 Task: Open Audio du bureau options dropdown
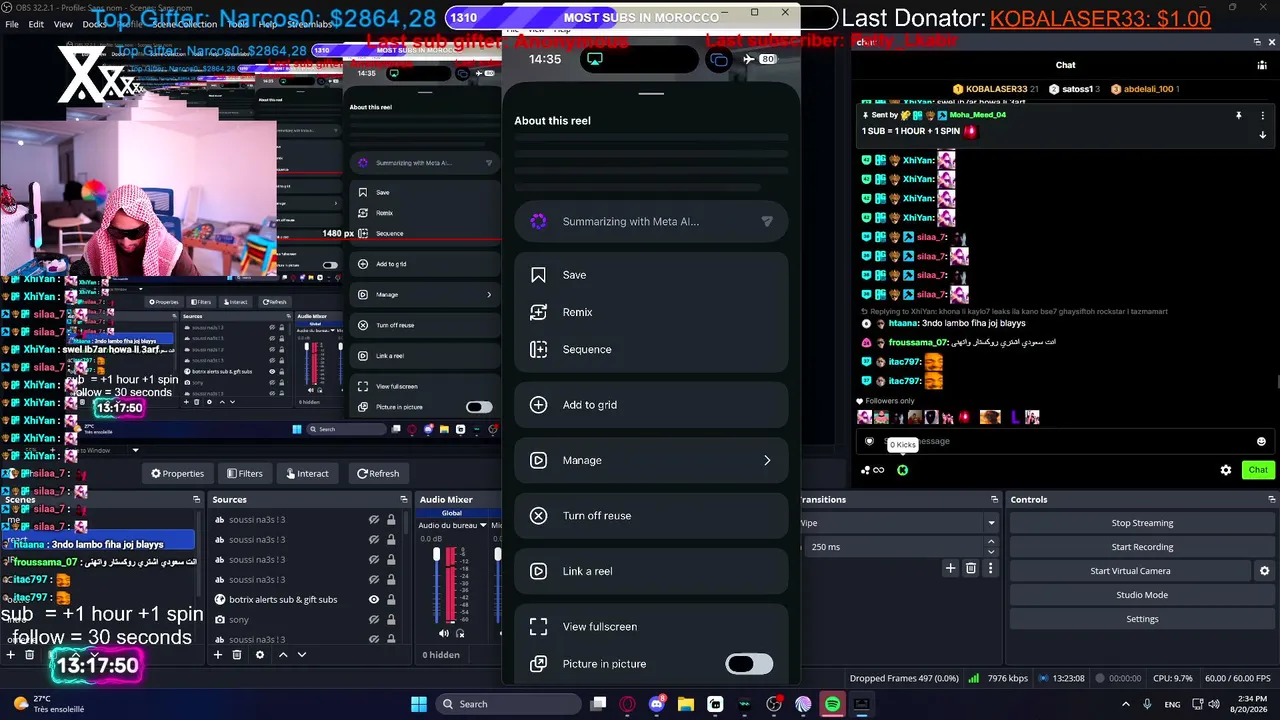pyautogui.click(x=483, y=525)
